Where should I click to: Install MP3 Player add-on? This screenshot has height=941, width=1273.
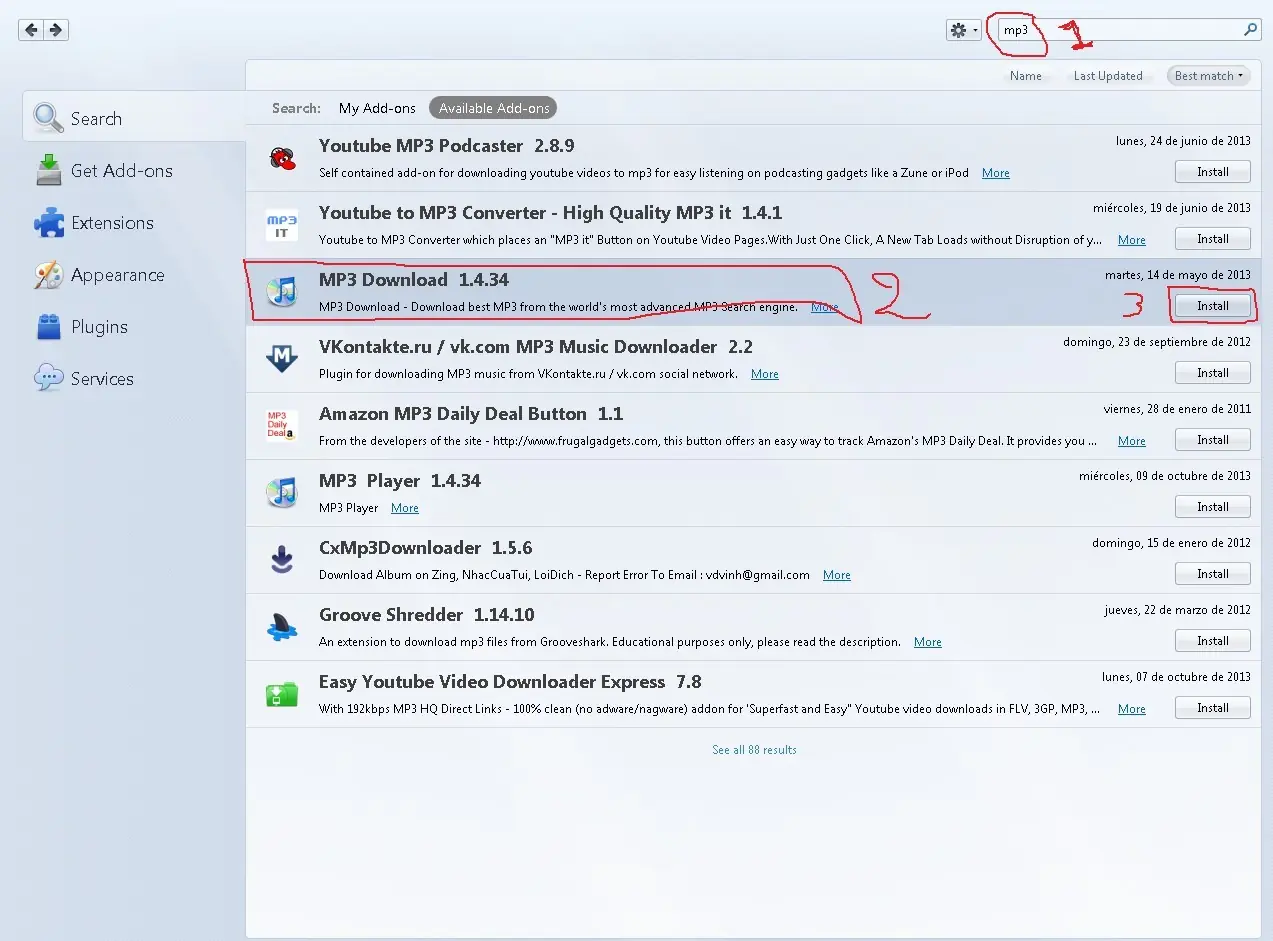[x=1212, y=507]
